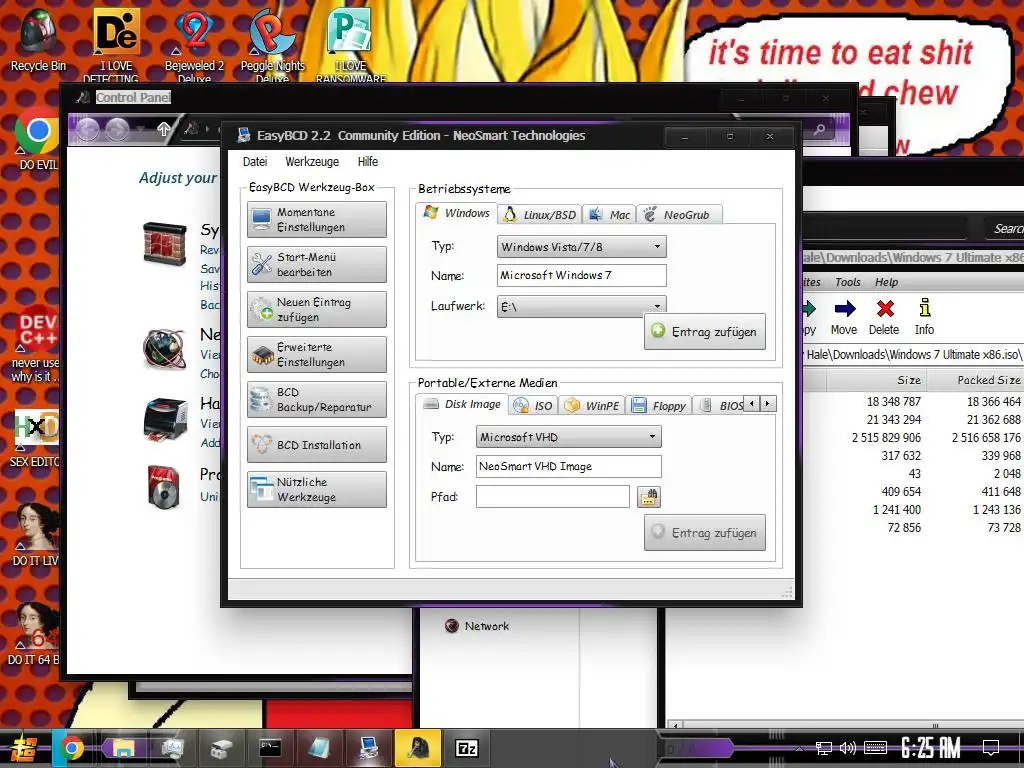
Task: Click the Microsoft Windows 7 name field
Action: tap(582, 276)
